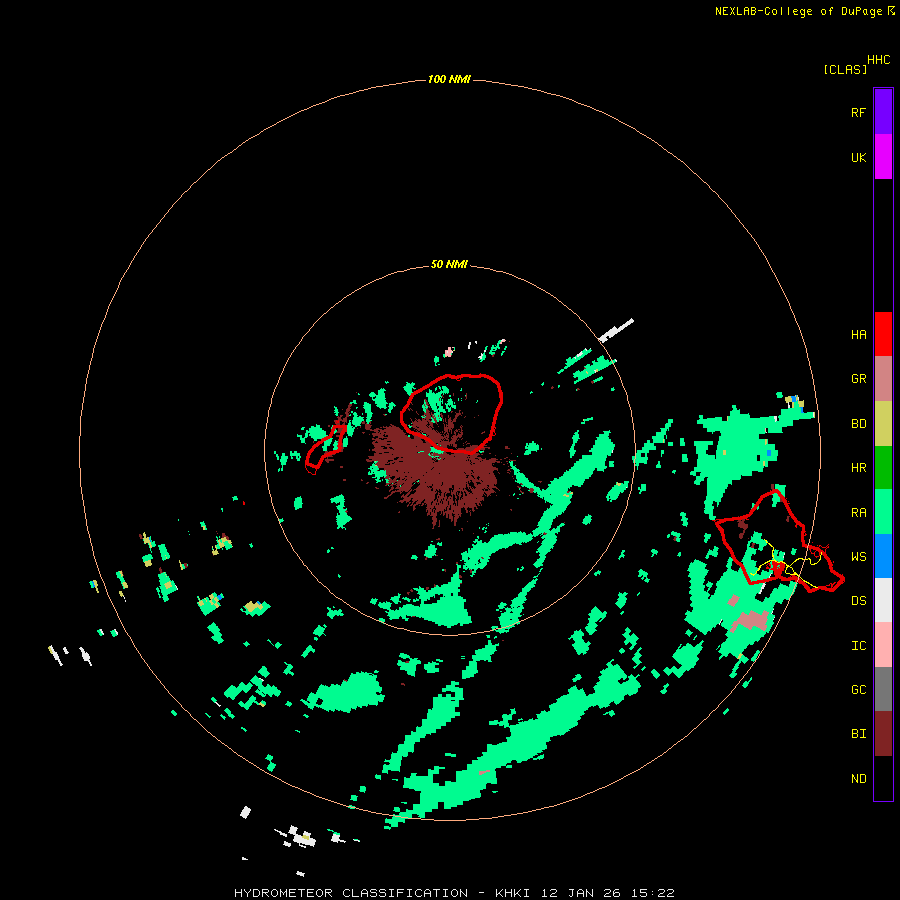Click the RF purple legend swatch
The image size is (900, 900).
click(883, 112)
